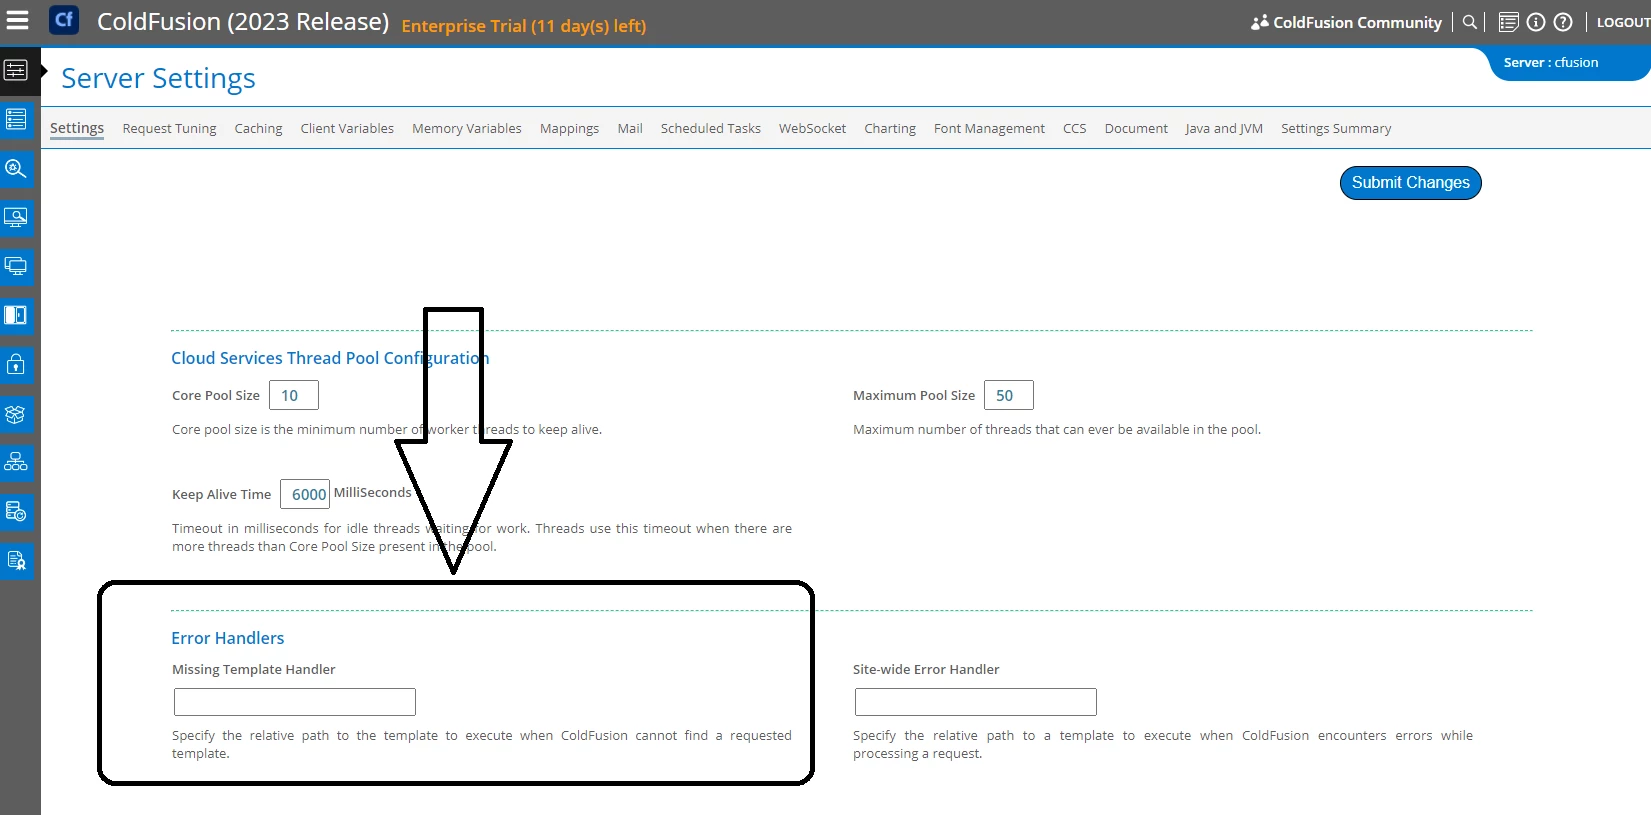Go to the Charting tab
Viewport: 1651px width, 815px height.
point(890,128)
